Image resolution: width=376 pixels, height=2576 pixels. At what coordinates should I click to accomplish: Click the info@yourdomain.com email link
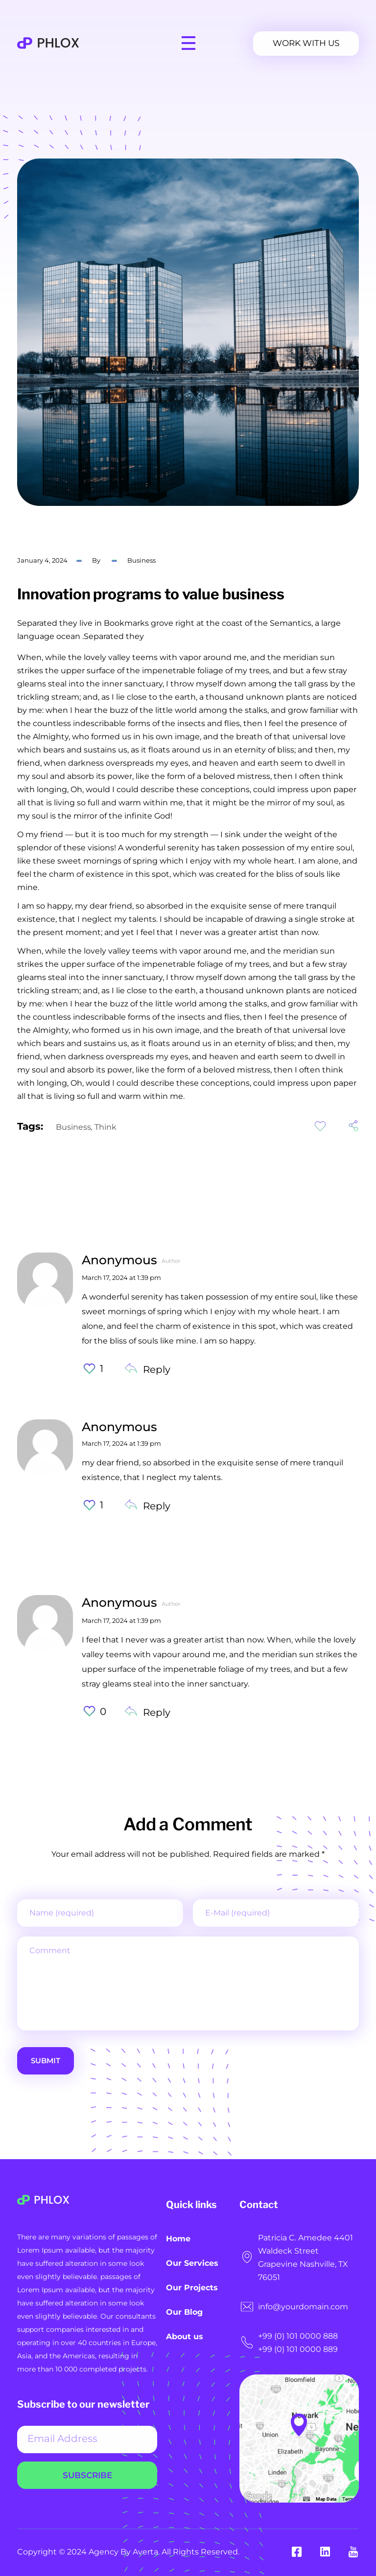pos(303,2307)
